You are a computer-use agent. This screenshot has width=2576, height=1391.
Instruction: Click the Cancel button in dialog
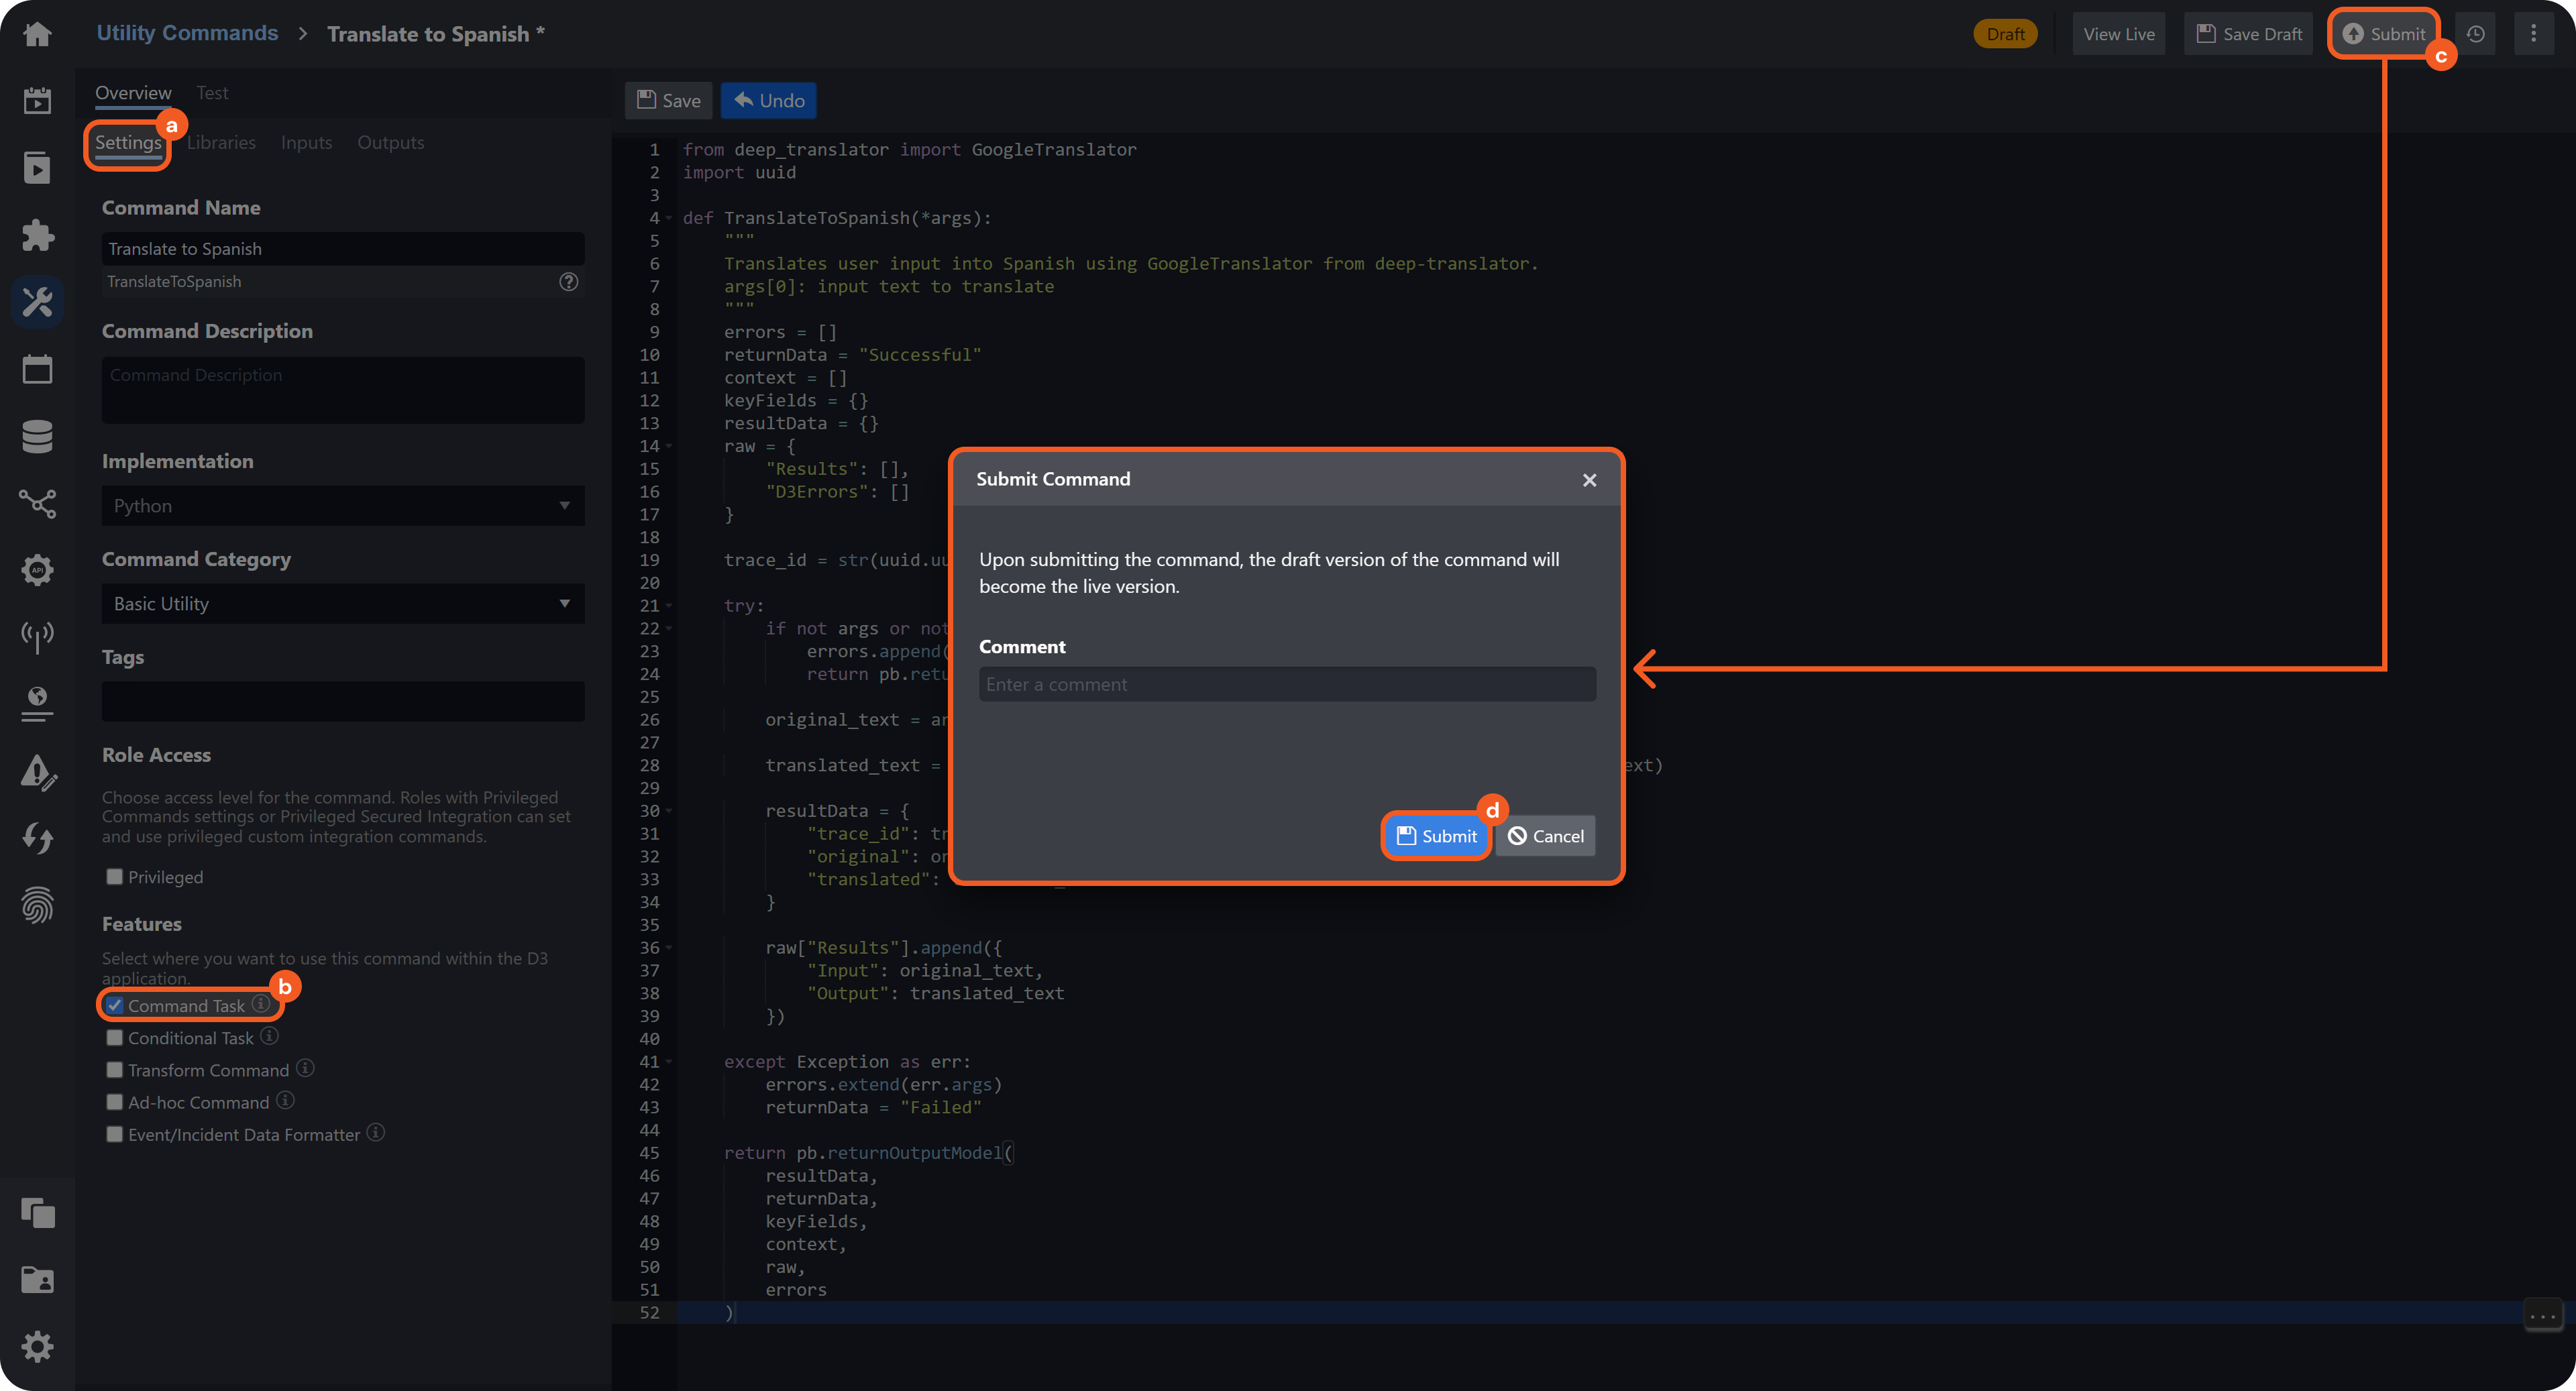click(1545, 836)
